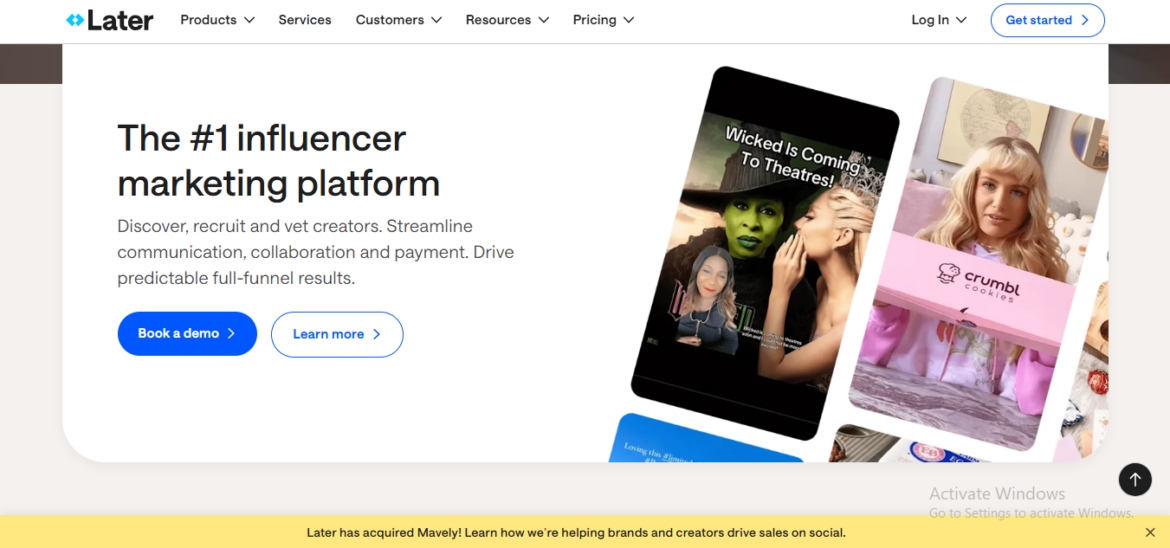Click the Later logo icon
The height and width of the screenshot is (548, 1170).
(75, 20)
